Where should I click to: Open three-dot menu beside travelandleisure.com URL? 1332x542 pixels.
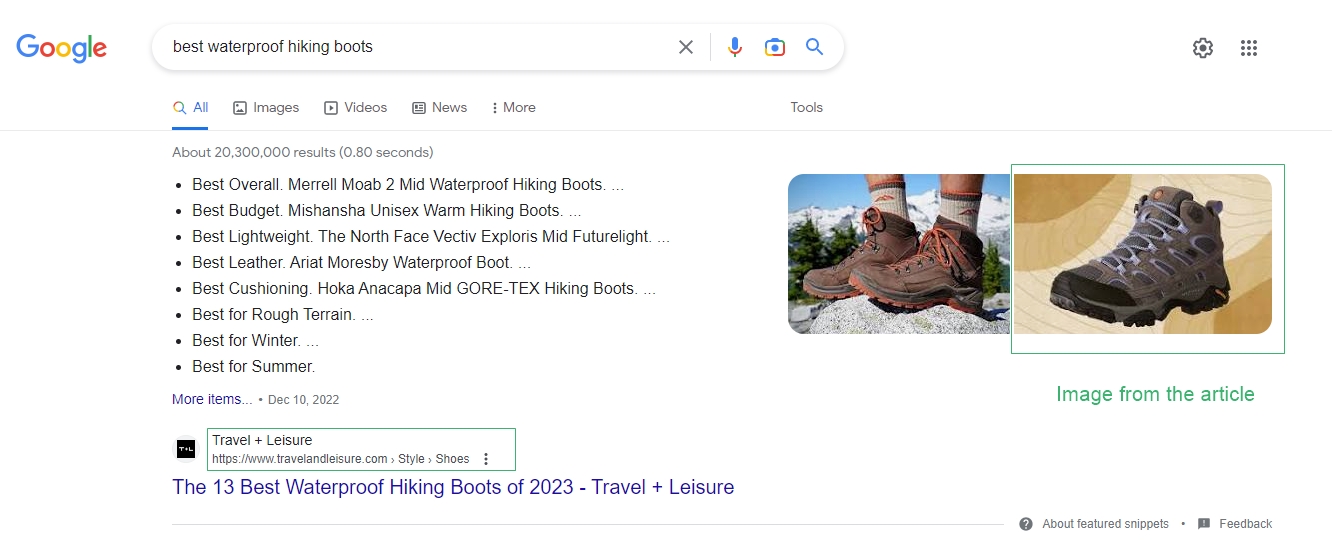coord(486,459)
